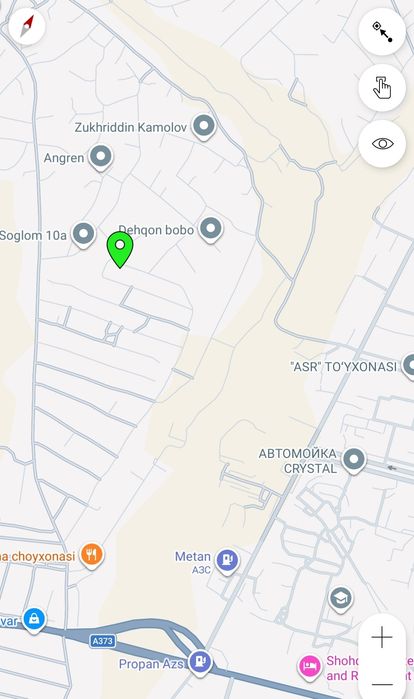This screenshot has height=699, width=414.
Task: Open the point-to-point distance measure tool
Action: [382, 32]
